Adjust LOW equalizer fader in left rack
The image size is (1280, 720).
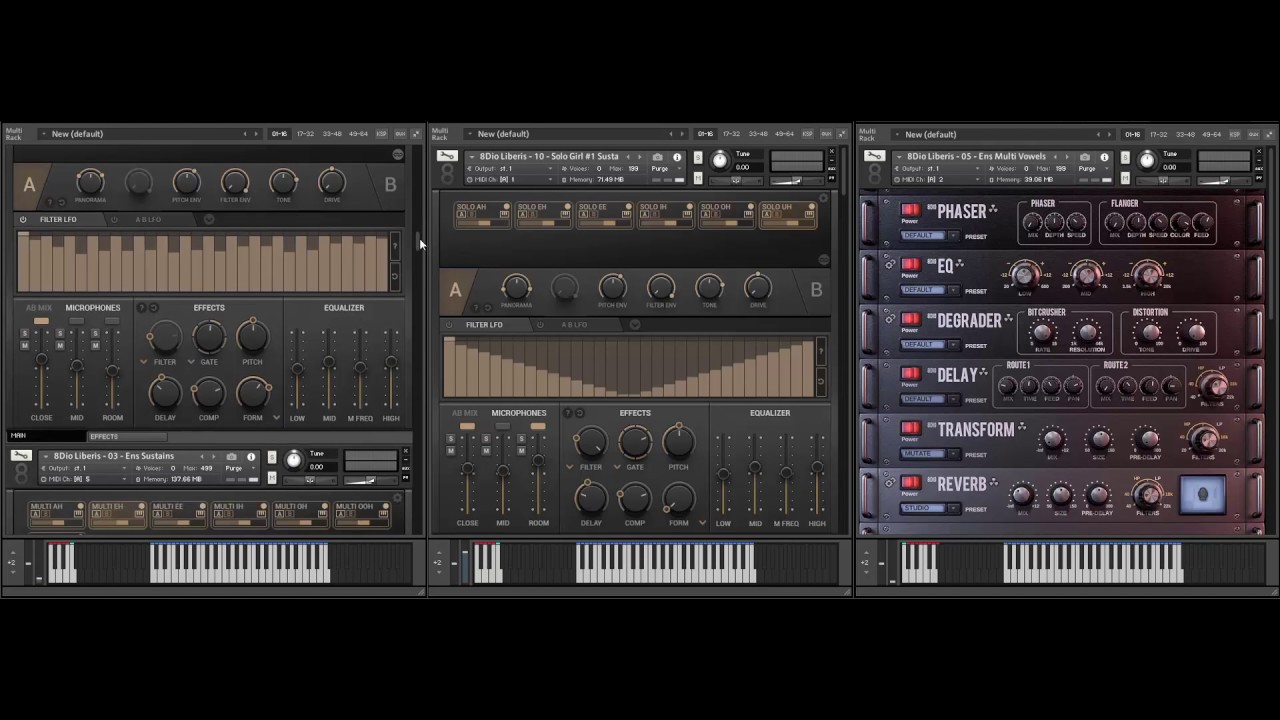click(x=297, y=367)
